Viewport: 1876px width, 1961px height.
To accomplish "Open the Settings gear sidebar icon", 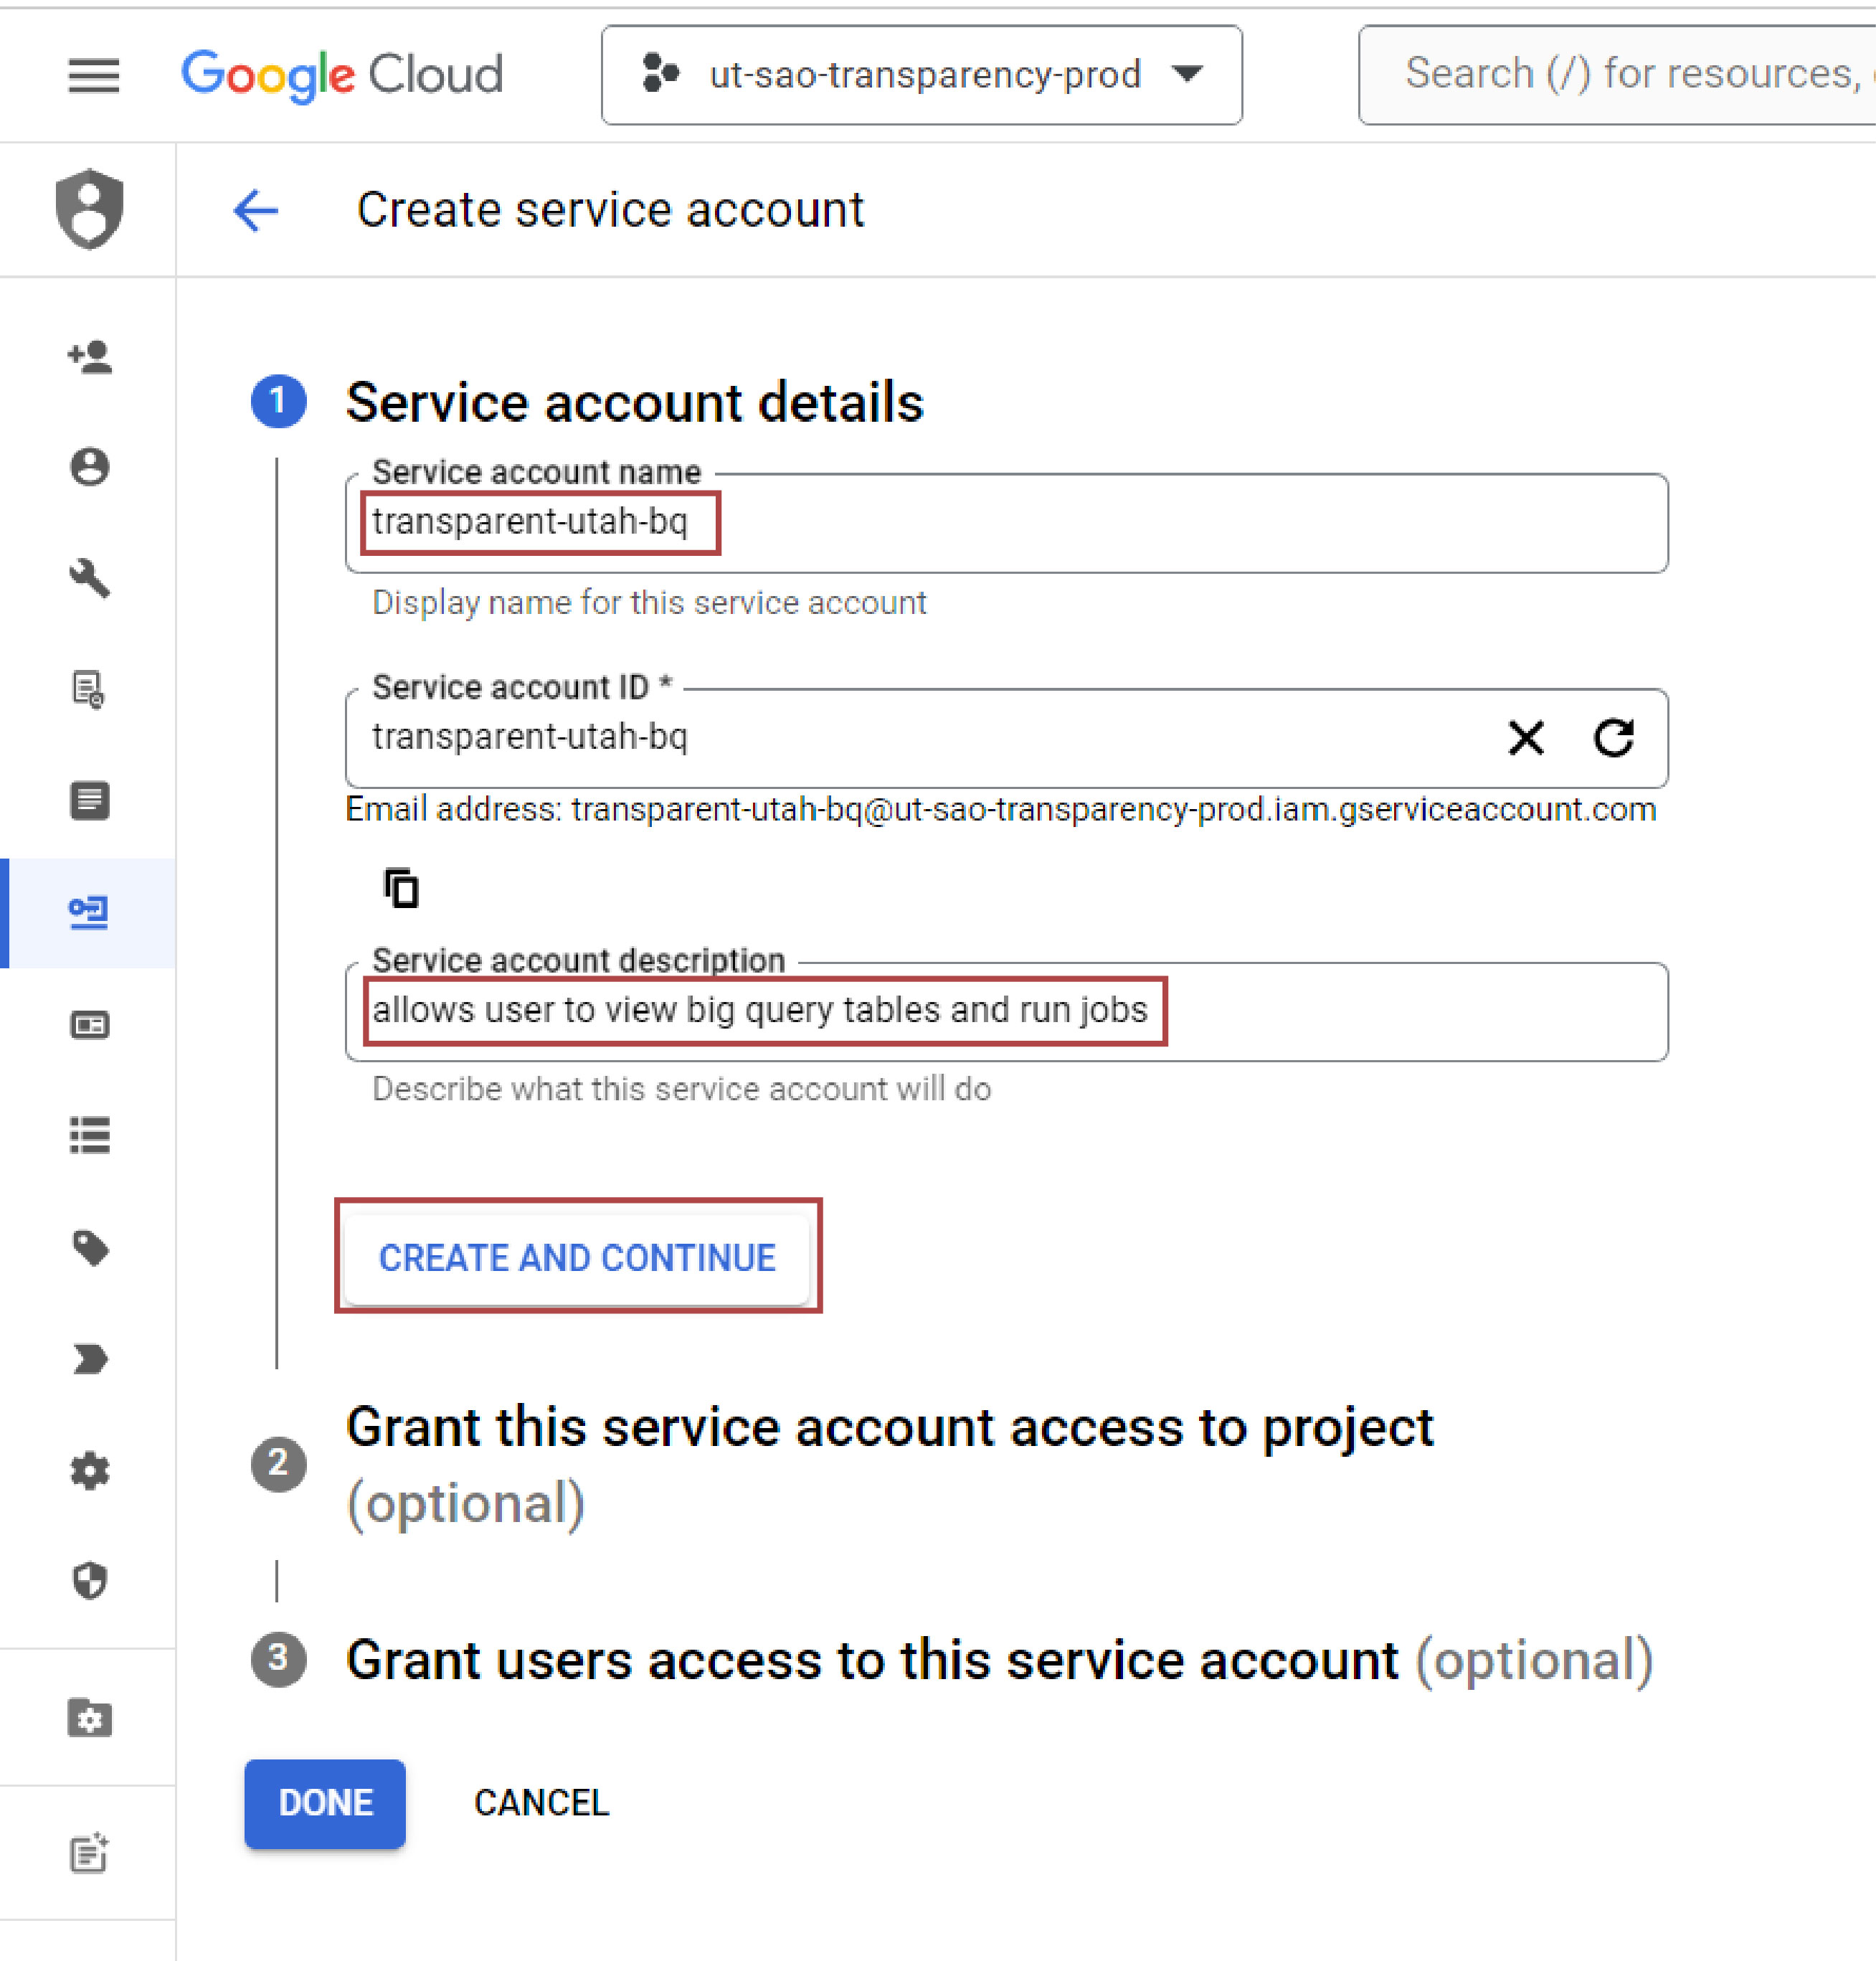I will (x=90, y=1470).
